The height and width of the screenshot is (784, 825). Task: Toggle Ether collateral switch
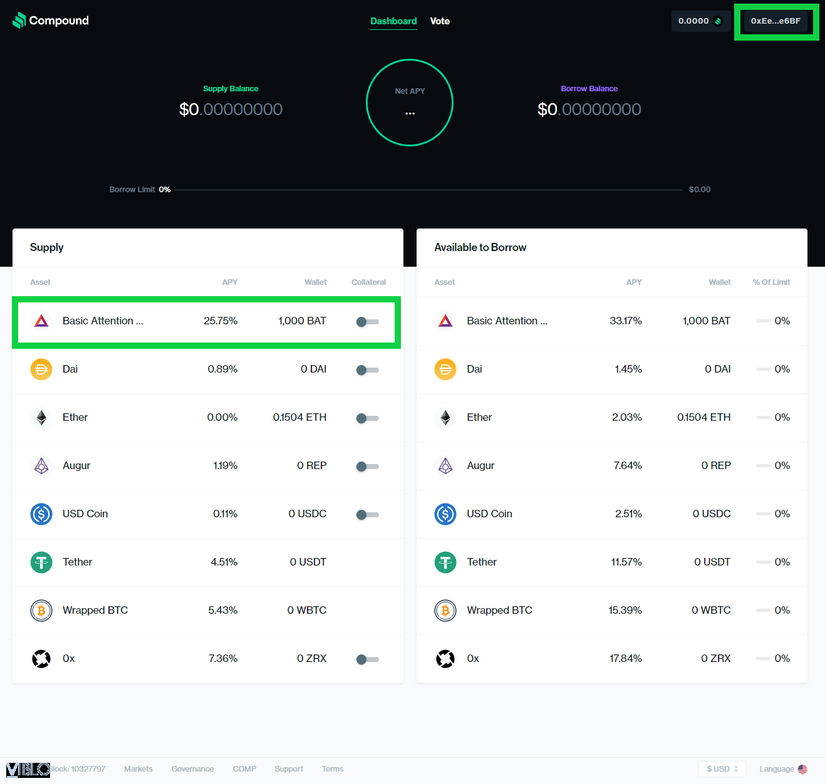click(x=367, y=418)
